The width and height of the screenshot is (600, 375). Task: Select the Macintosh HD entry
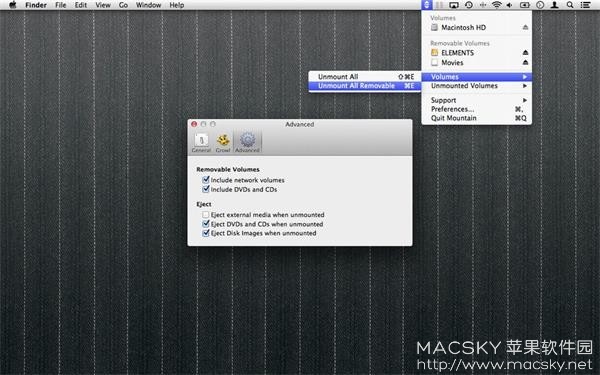click(476, 28)
